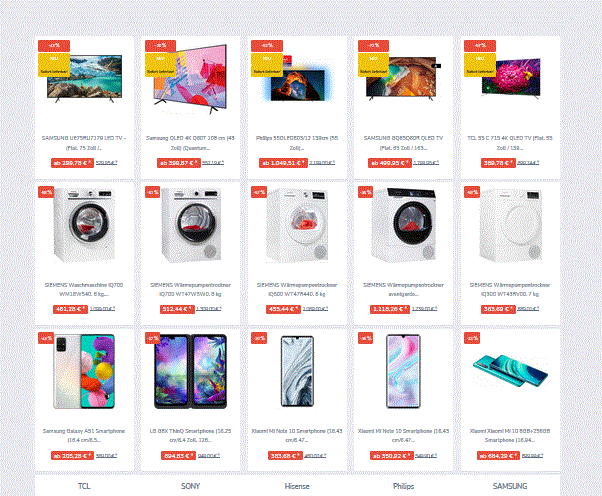
Task: Open the Samsung Galaxy A51 Smartphone image
Action: pyautogui.click(x=84, y=371)
